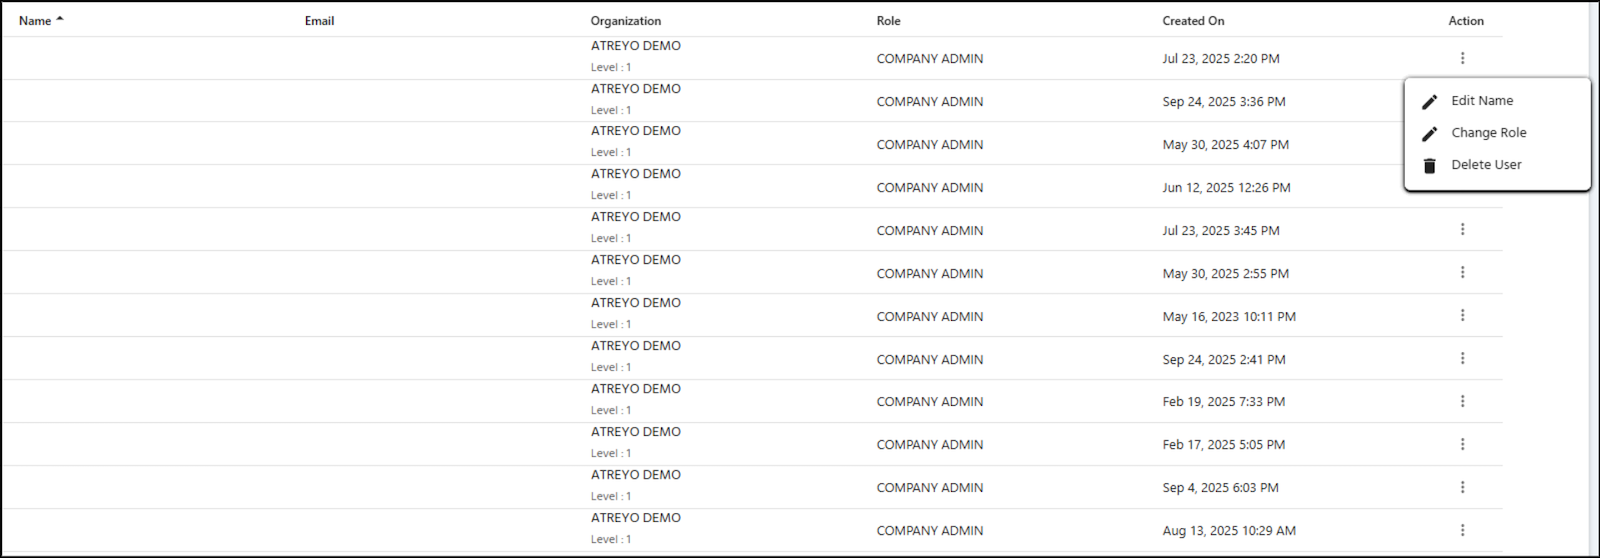Click COMPANY ADMIN in the Jun 12, 2025 row
Screen dimensions: 1600x558
point(929,188)
